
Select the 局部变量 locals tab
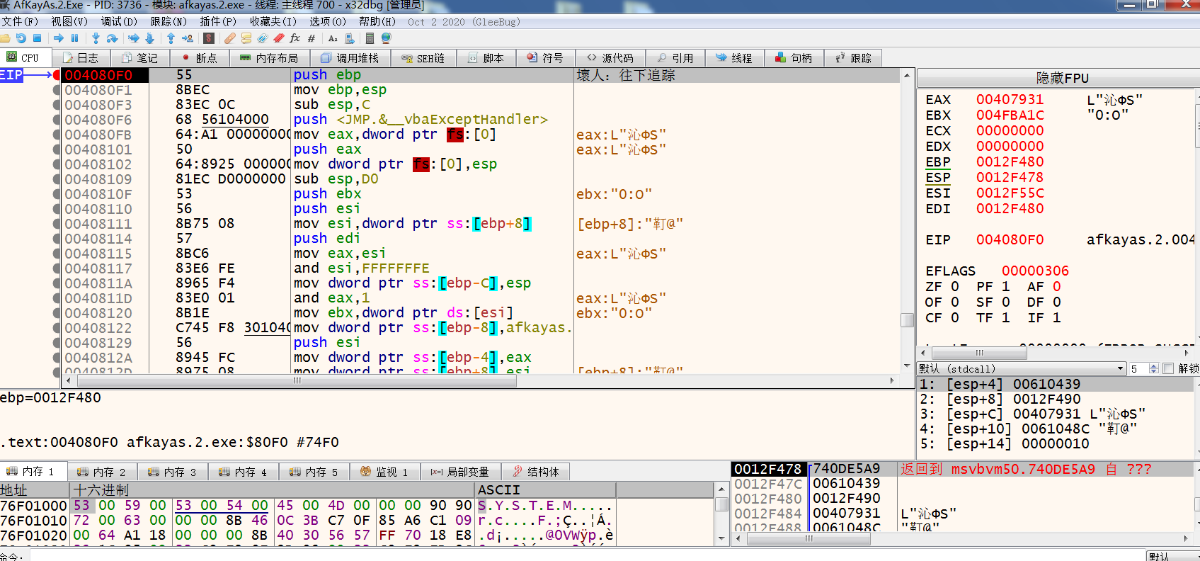pos(461,472)
